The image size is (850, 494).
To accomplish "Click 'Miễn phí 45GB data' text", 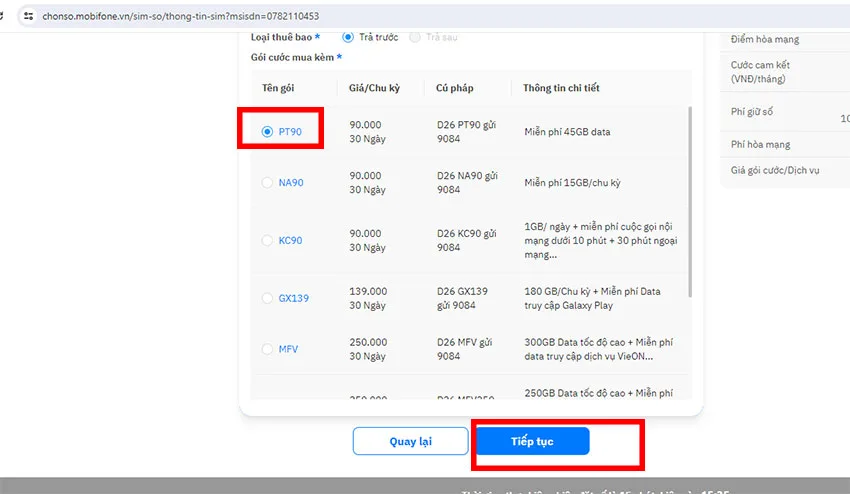I will pos(567,132).
